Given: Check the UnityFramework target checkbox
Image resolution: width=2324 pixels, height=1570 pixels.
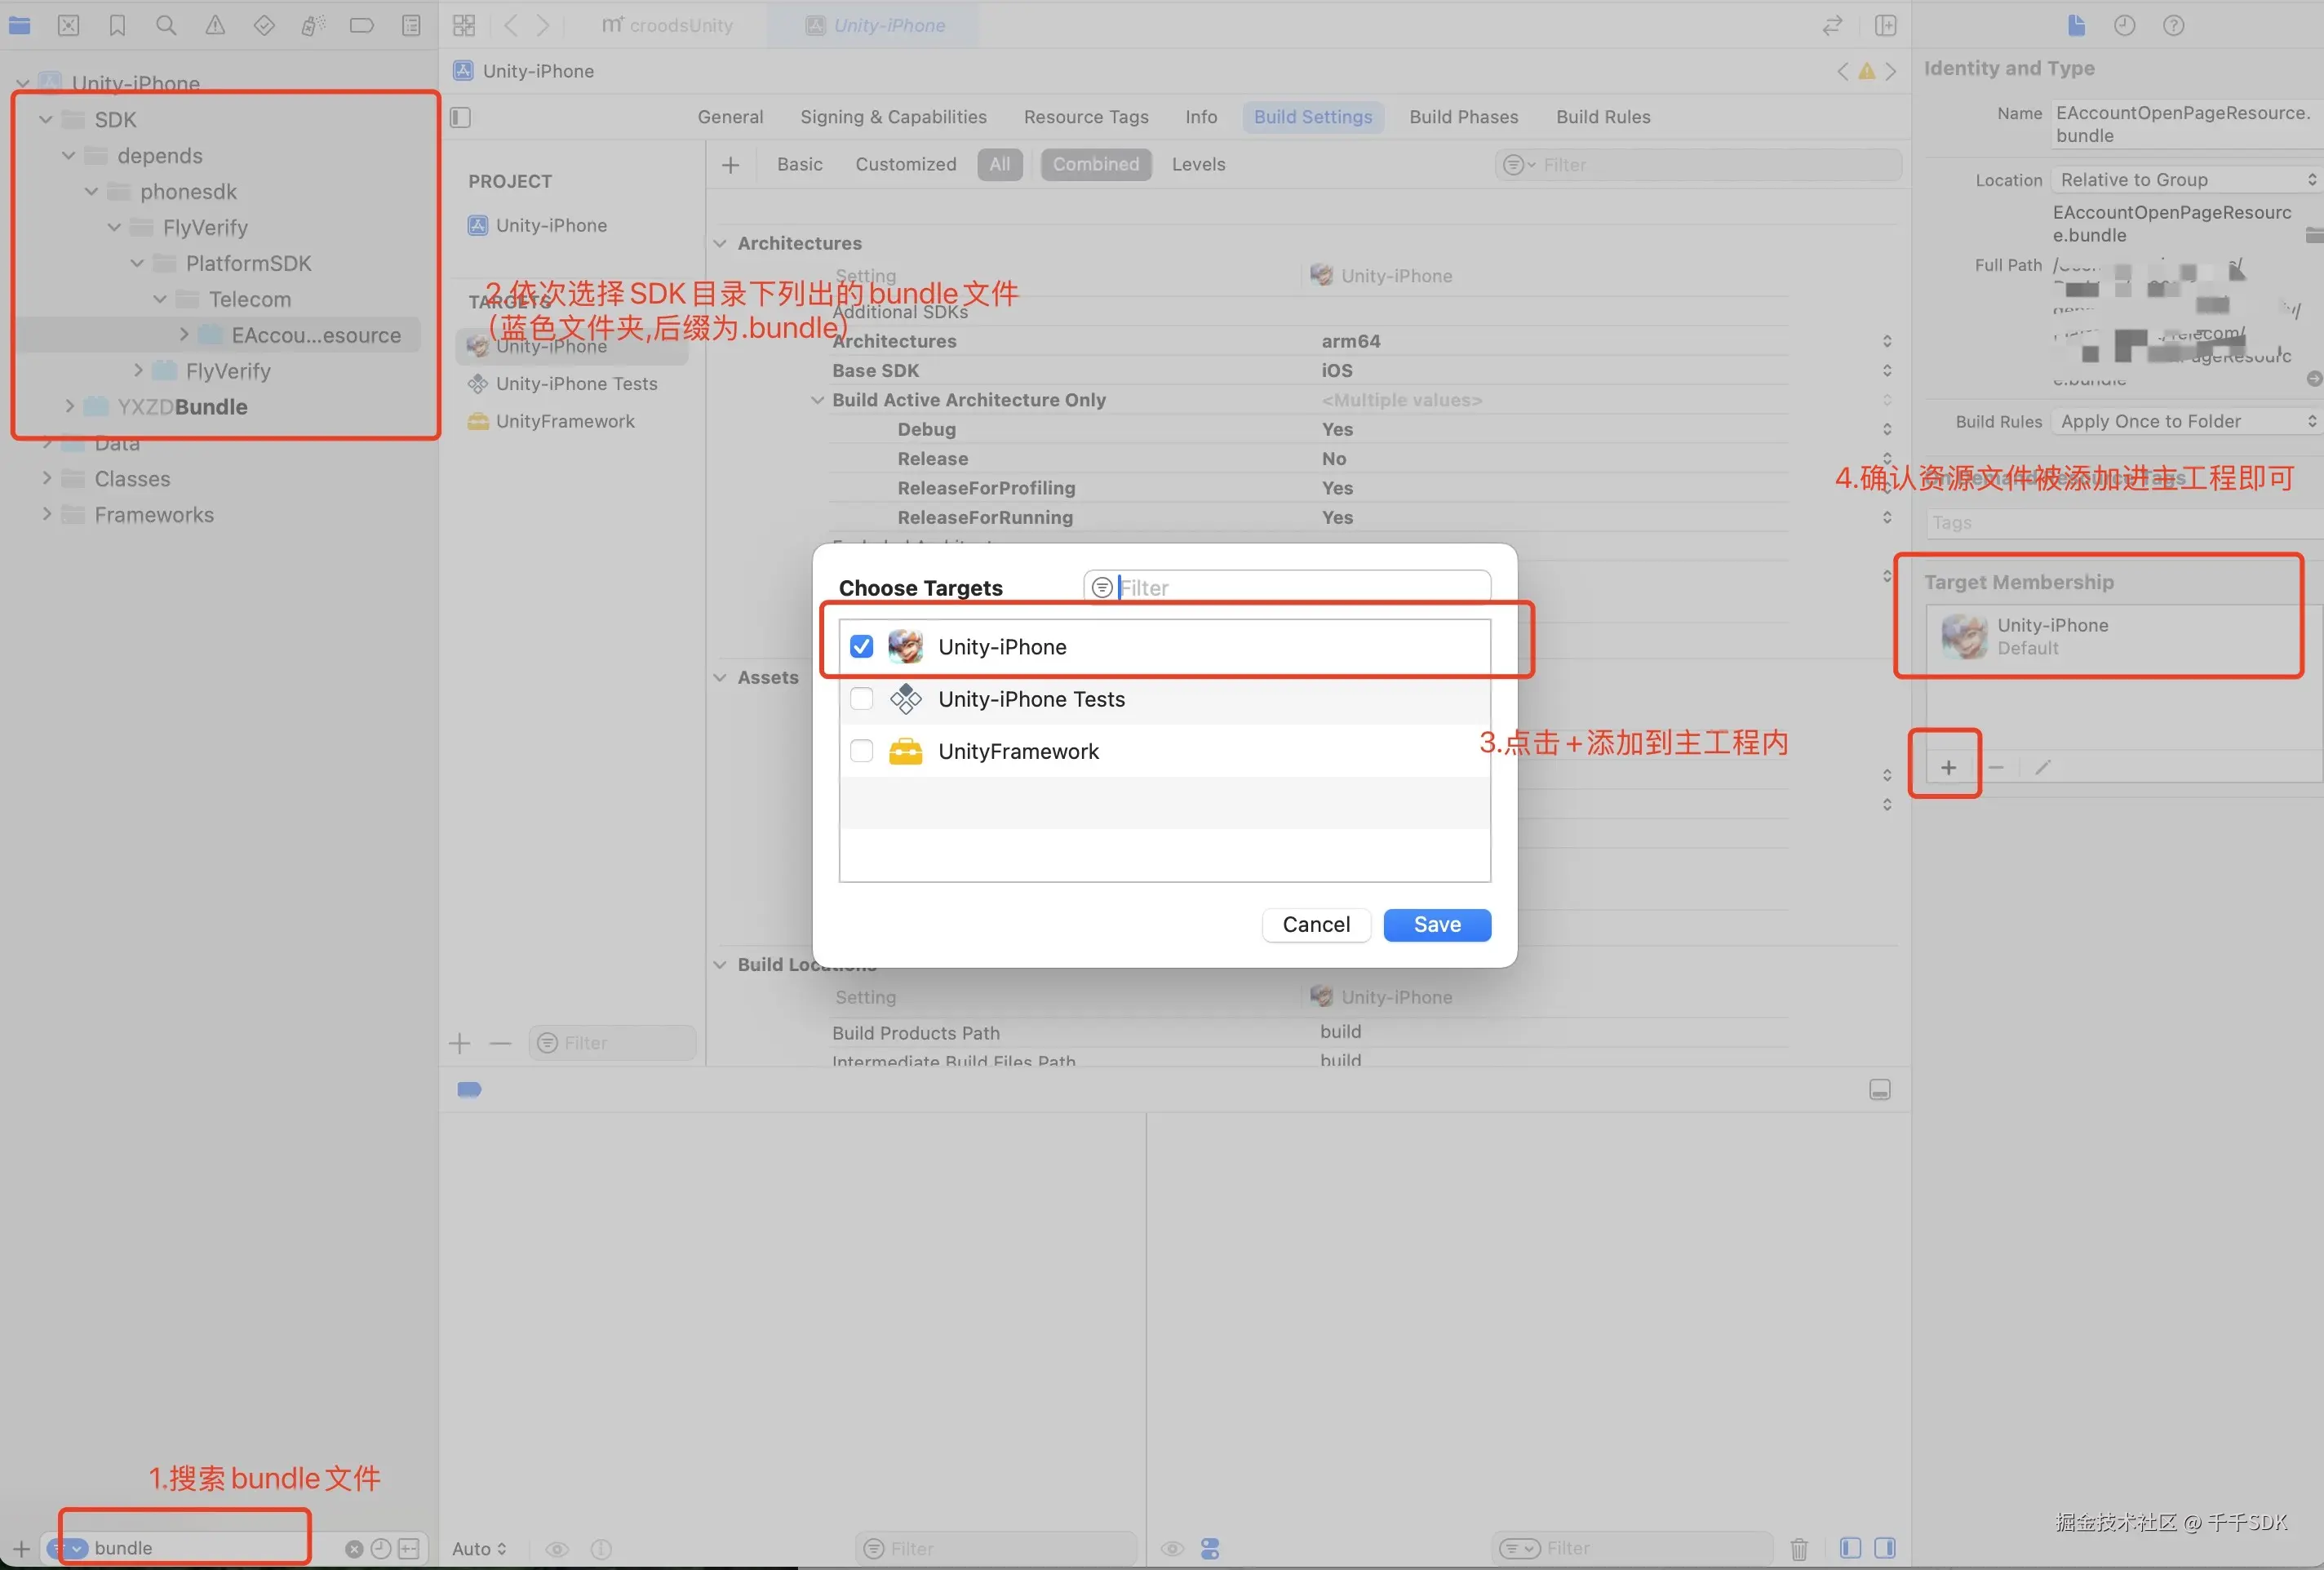Looking at the screenshot, I should pyautogui.click(x=861, y=750).
